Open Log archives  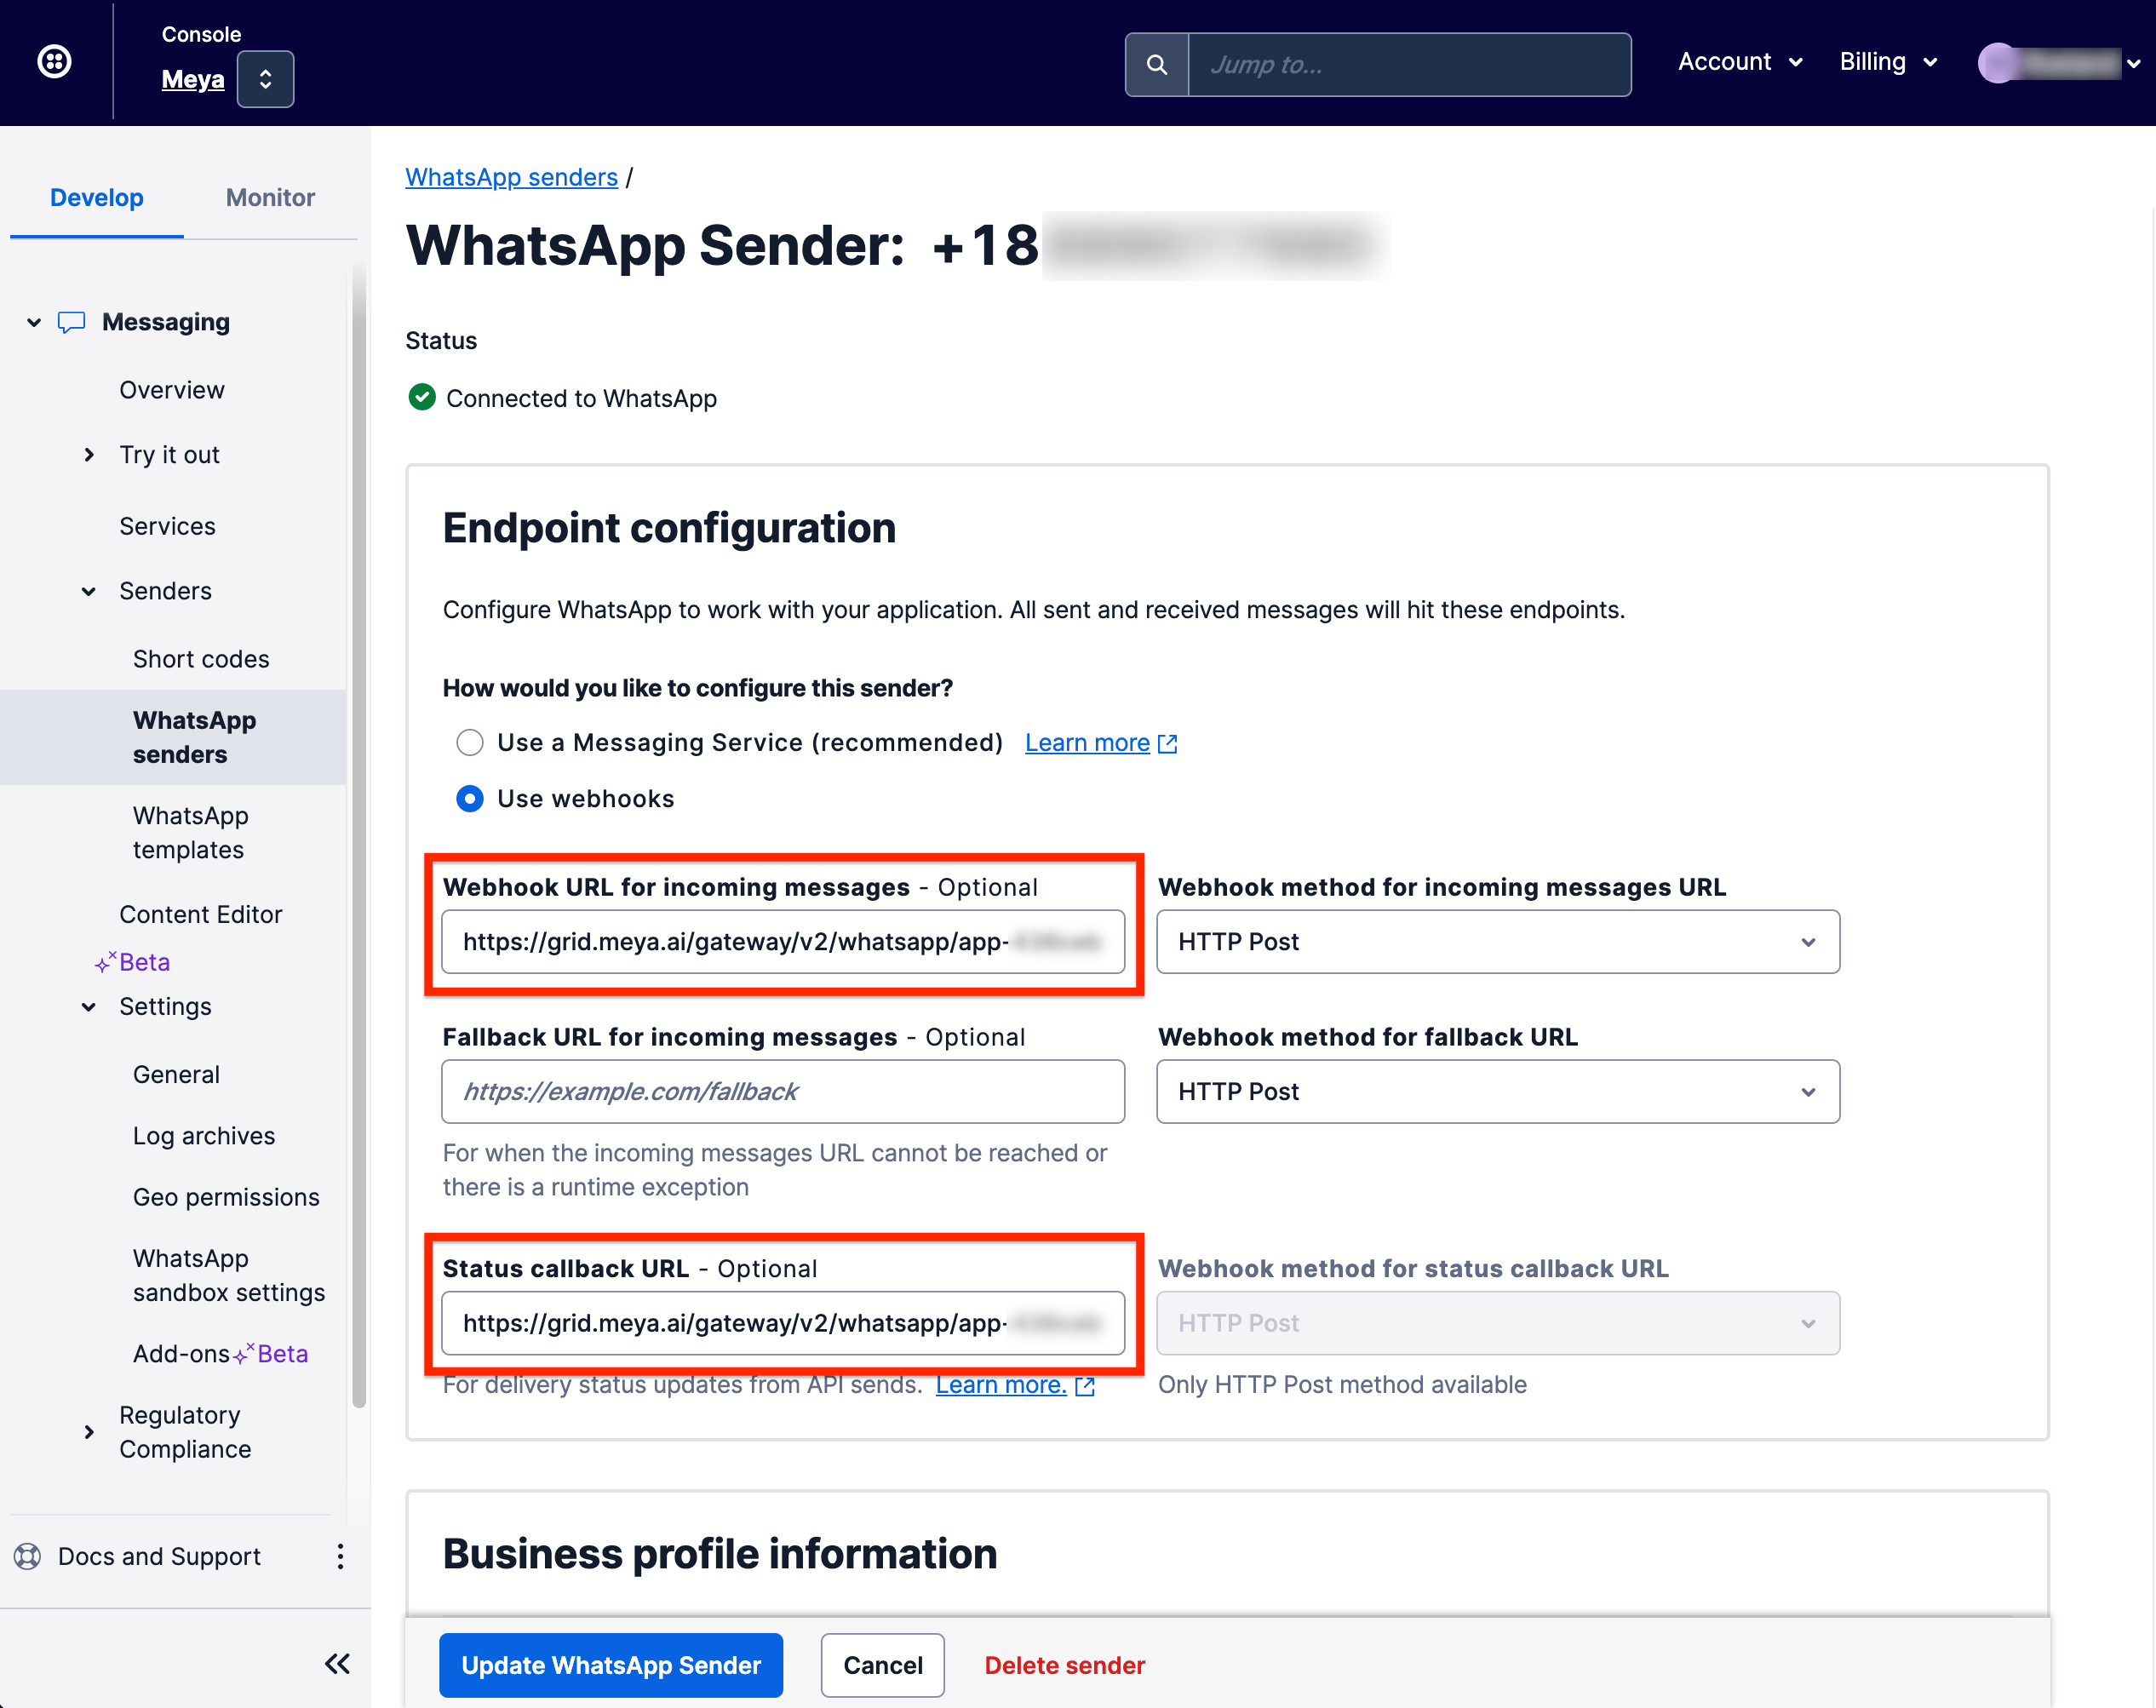(204, 1136)
